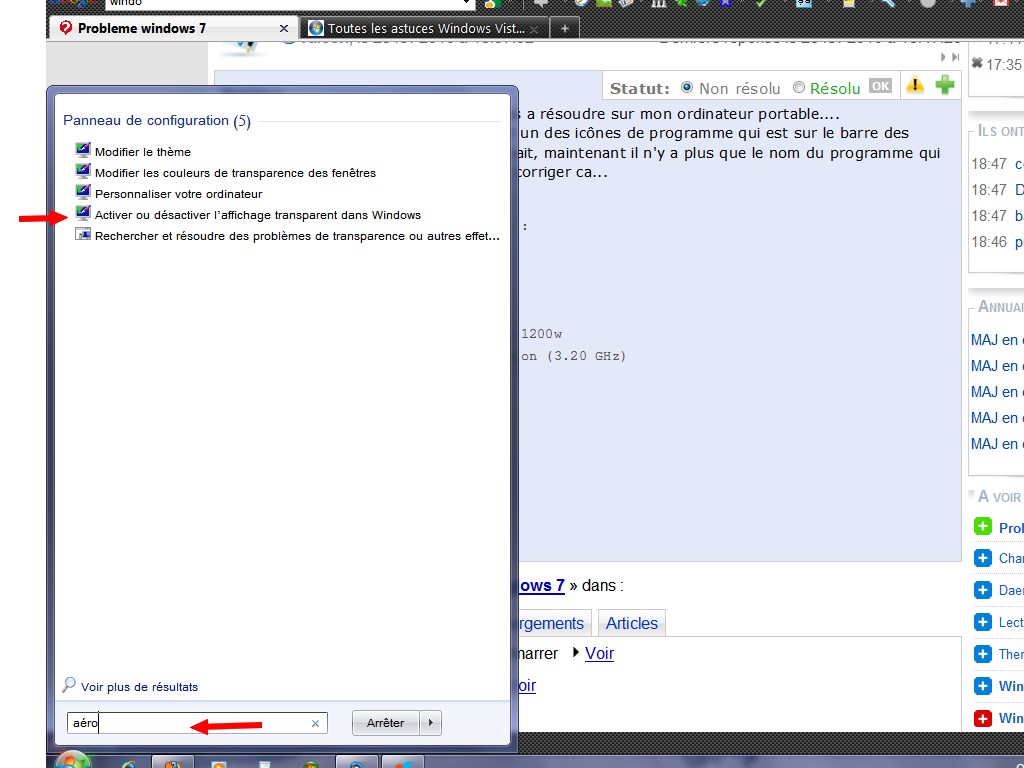The height and width of the screenshot is (768, 1024).
Task: Click the yellow warning triangle icon
Action: pyautogui.click(x=915, y=85)
